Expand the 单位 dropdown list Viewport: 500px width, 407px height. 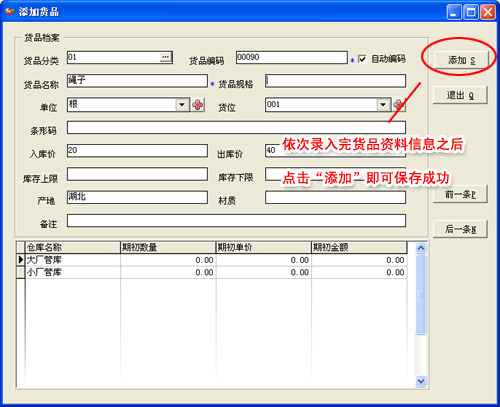pyautogui.click(x=182, y=105)
